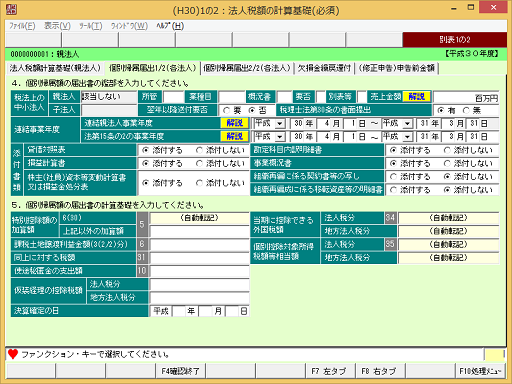Select the 個別帰属届出1/2(各法人) tab

tap(152, 68)
